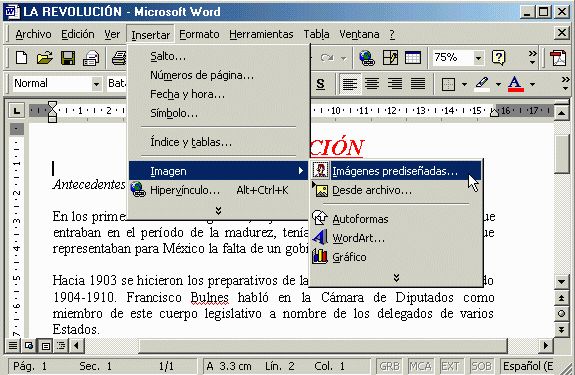This screenshot has height=375, width=575.
Task: Open the Normal style dropdown
Action: pos(96,84)
